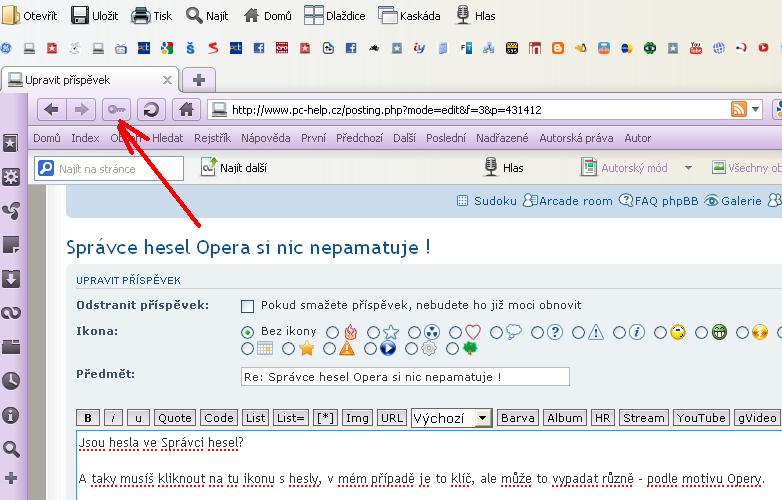Open the Downloads panel in the sidebar
The width and height of the screenshot is (782, 500).
coord(11,279)
